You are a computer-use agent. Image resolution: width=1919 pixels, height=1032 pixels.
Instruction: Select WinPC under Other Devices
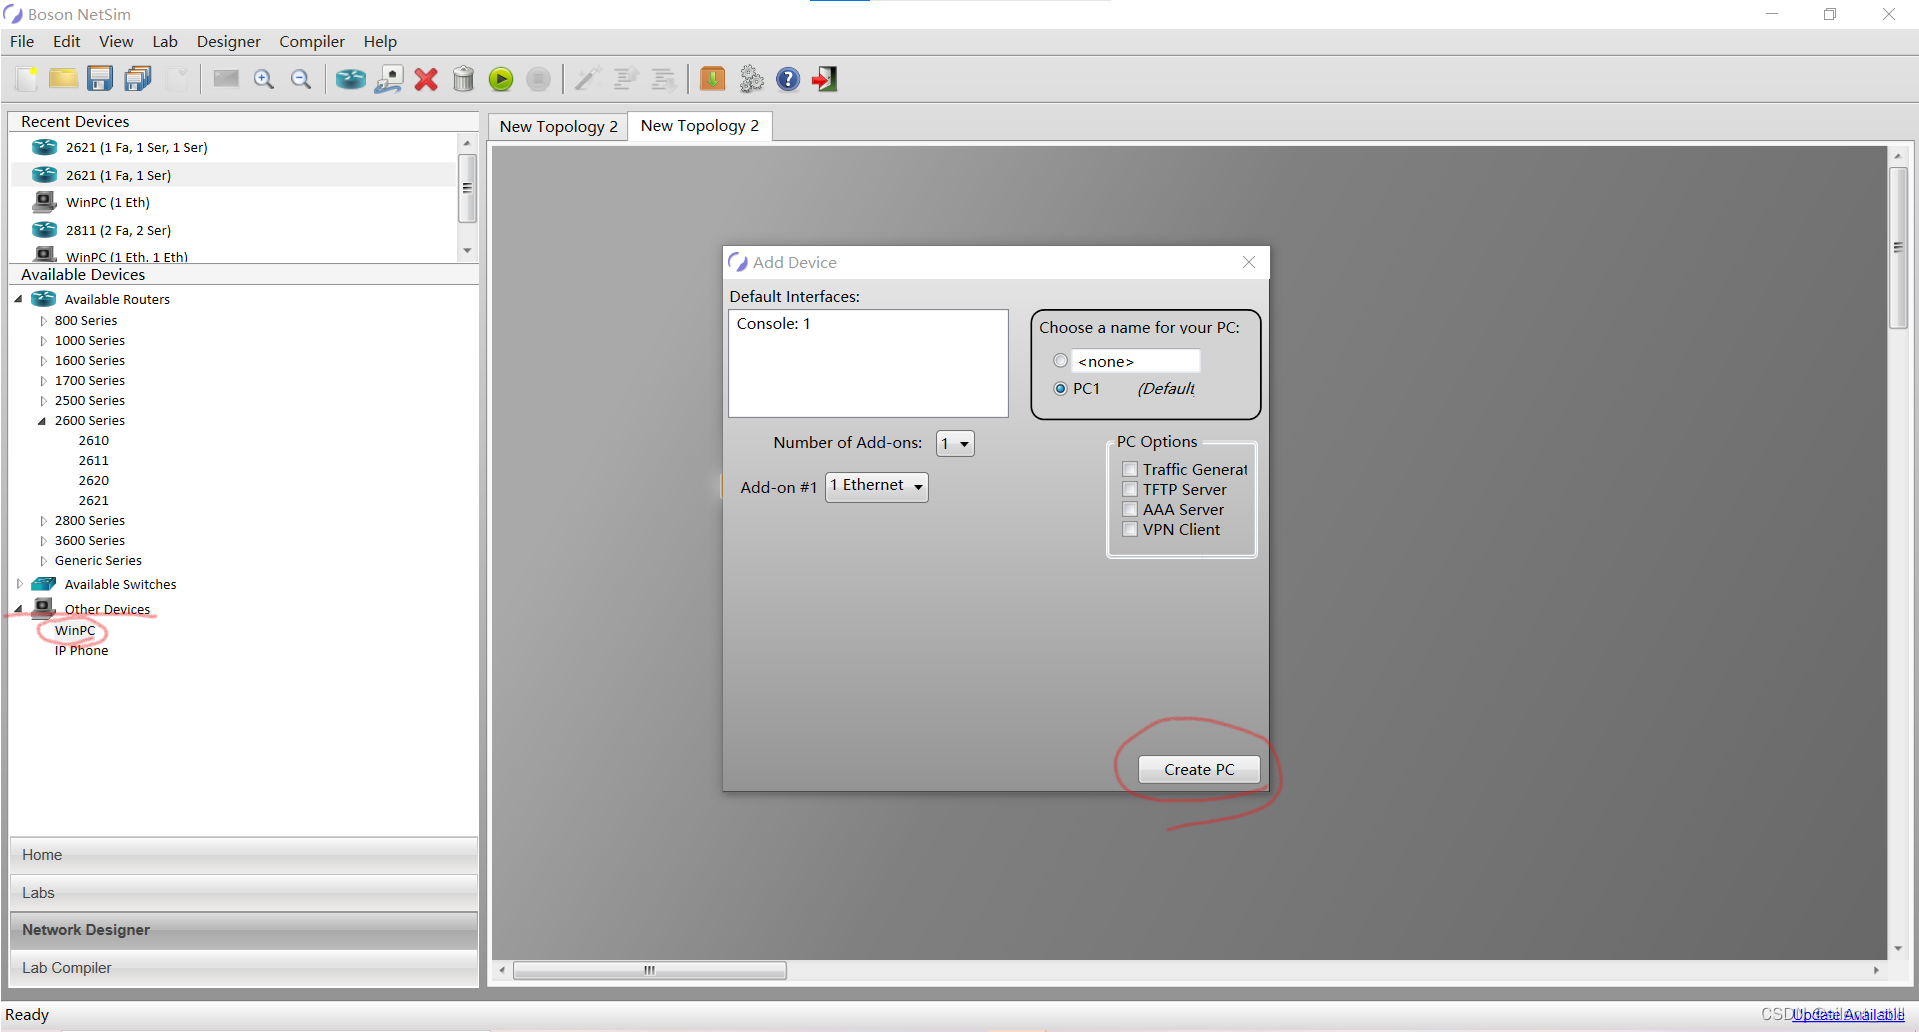(75, 631)
